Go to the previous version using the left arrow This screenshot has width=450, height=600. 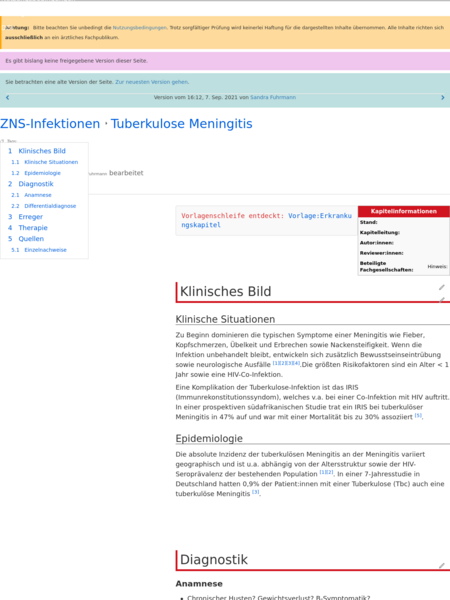click(x=7, y=98)
